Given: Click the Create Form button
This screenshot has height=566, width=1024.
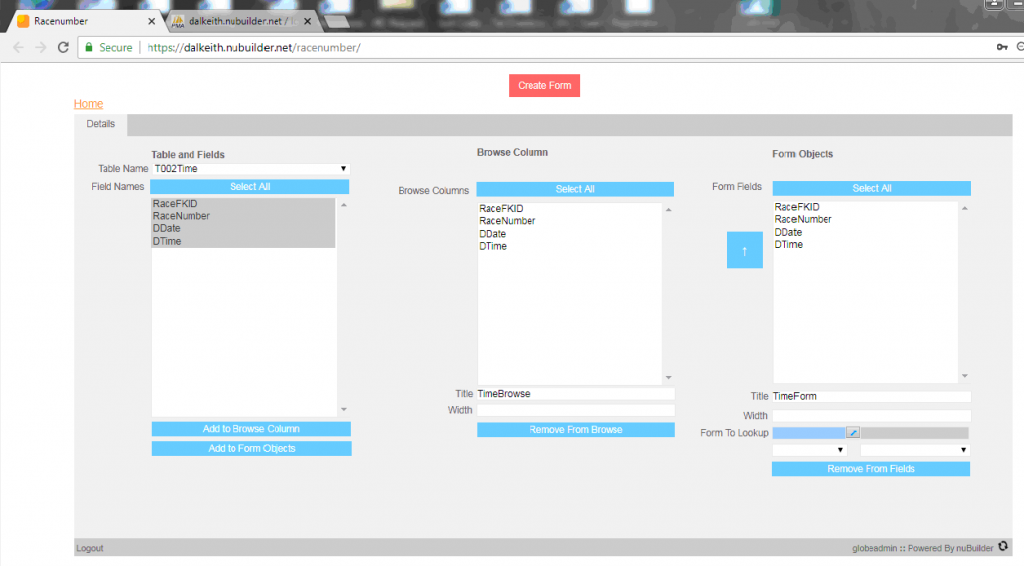Looking at the screenshot, I should pos(545,86).
